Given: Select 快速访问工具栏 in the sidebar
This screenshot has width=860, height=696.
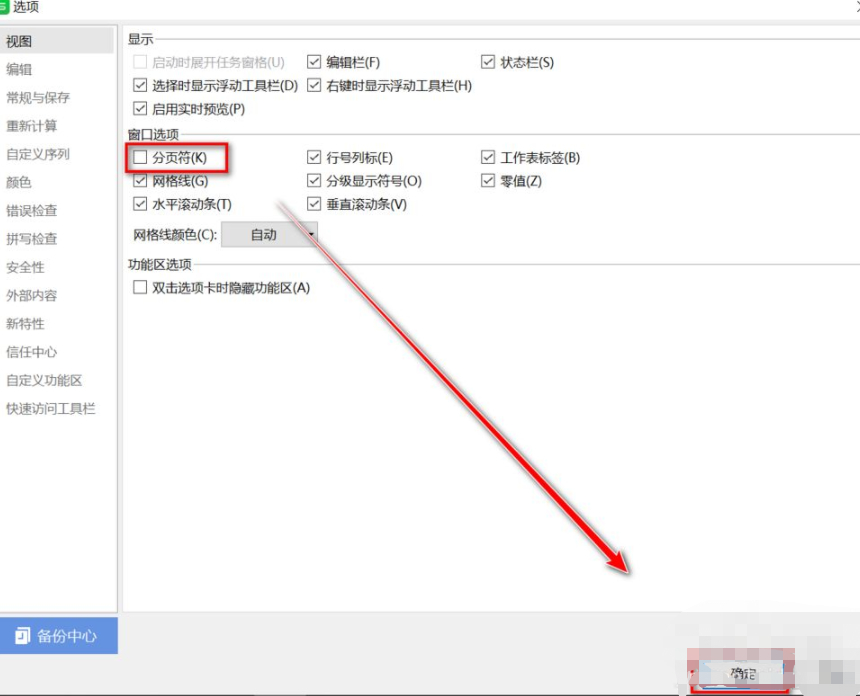Looking at the screenshot, I should click(51, 408).
